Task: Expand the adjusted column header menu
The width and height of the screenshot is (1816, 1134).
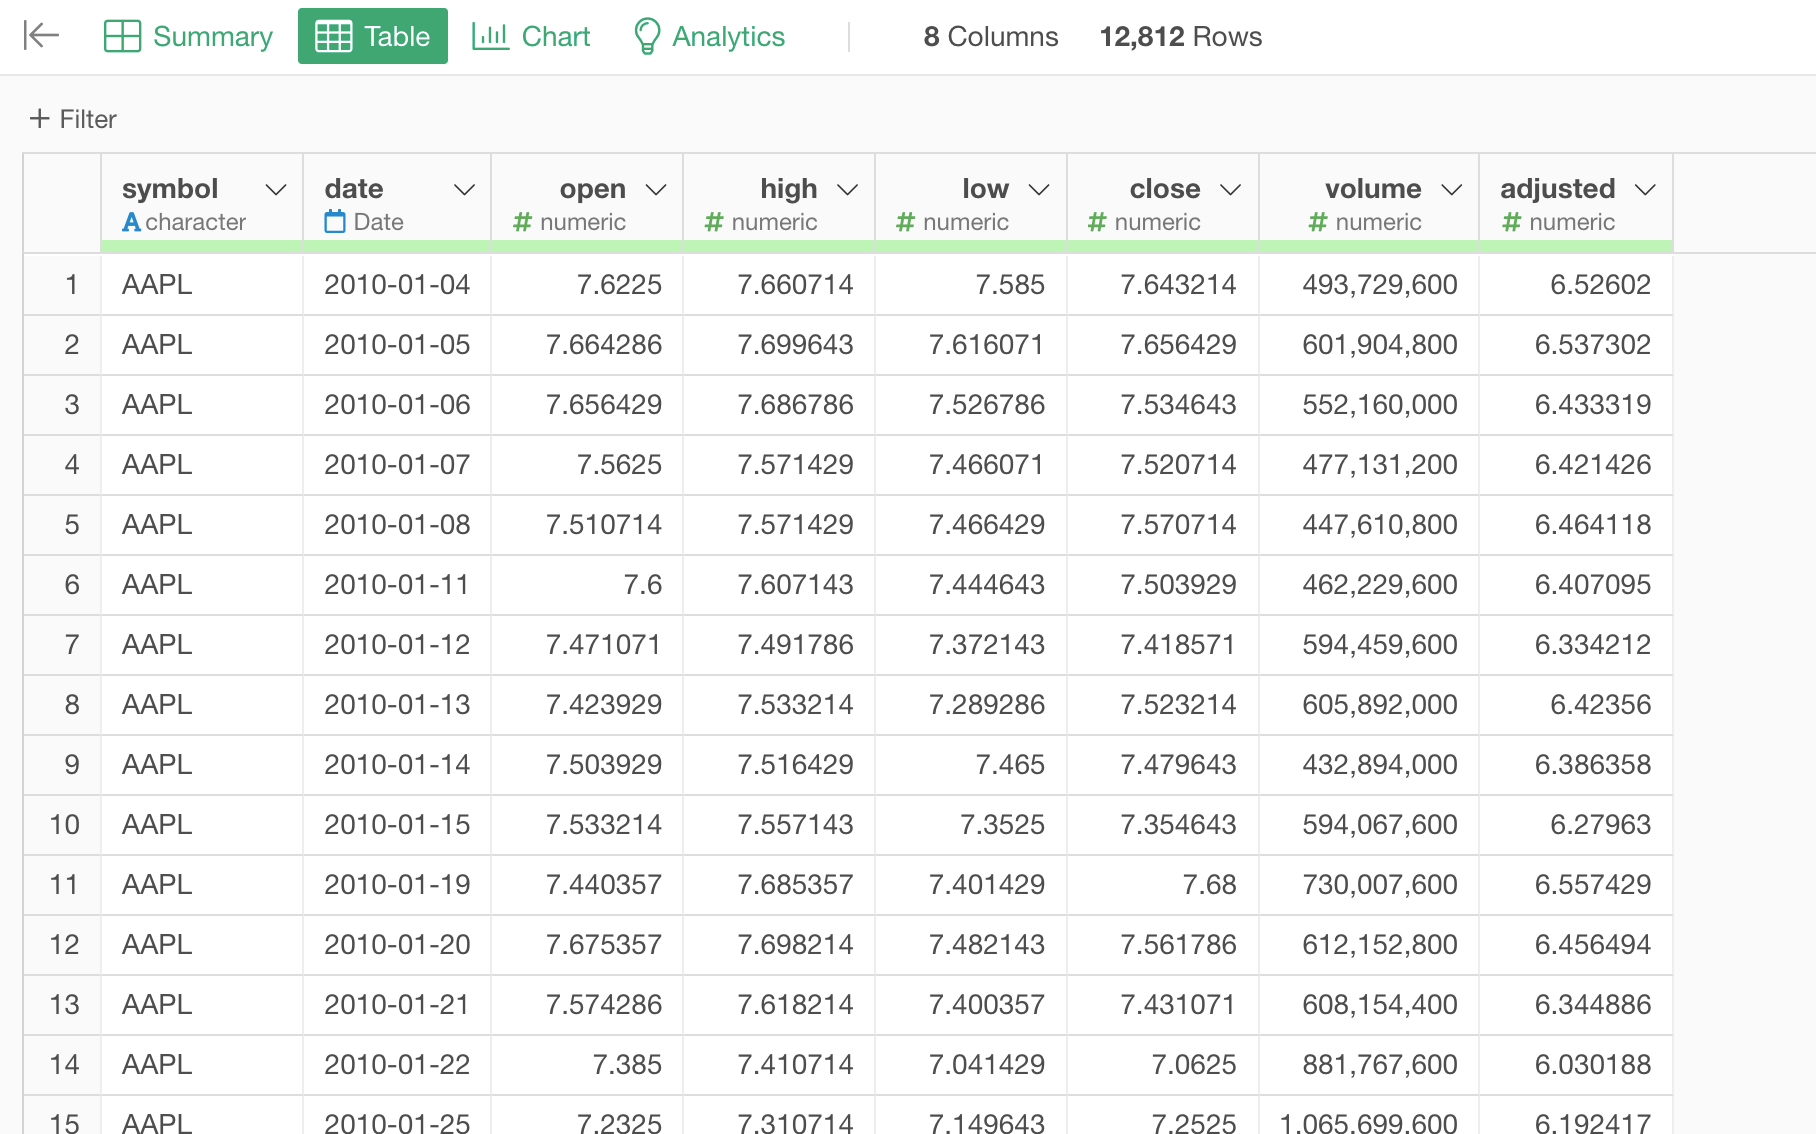Action: tap(1645, 189)
